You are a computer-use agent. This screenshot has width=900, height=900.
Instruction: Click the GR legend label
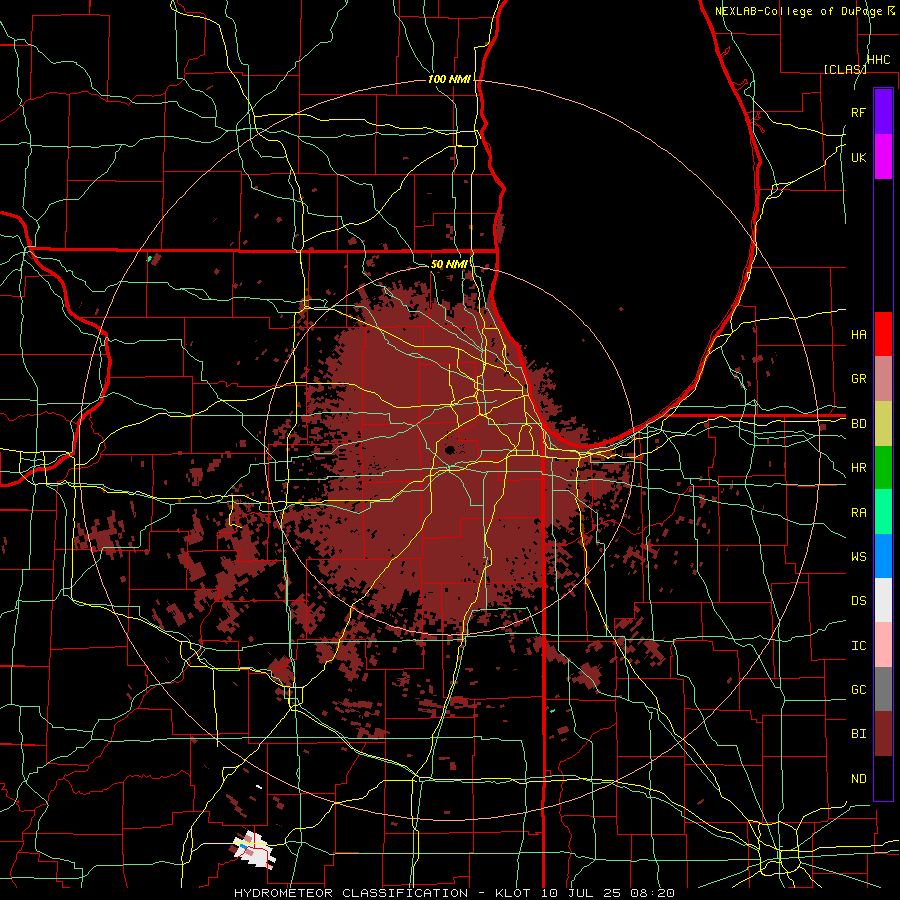(x=858, y=379)
